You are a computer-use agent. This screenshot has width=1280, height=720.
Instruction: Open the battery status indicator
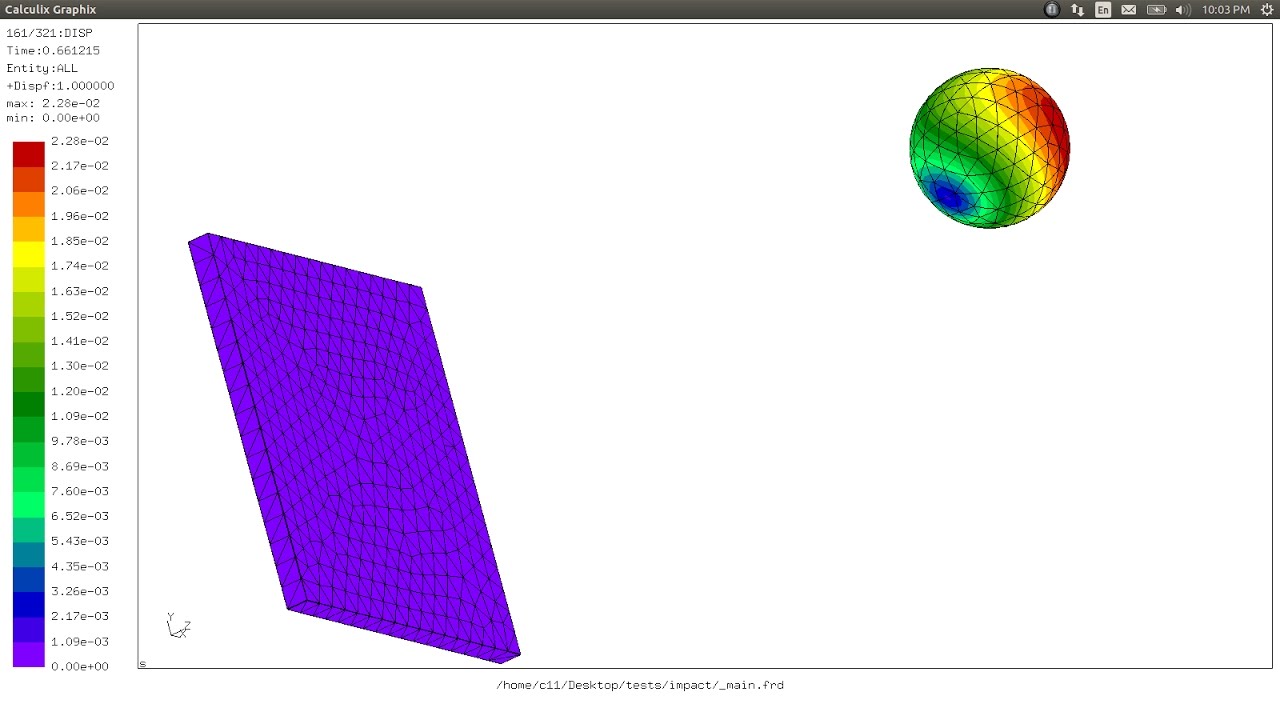[1156, 9]
